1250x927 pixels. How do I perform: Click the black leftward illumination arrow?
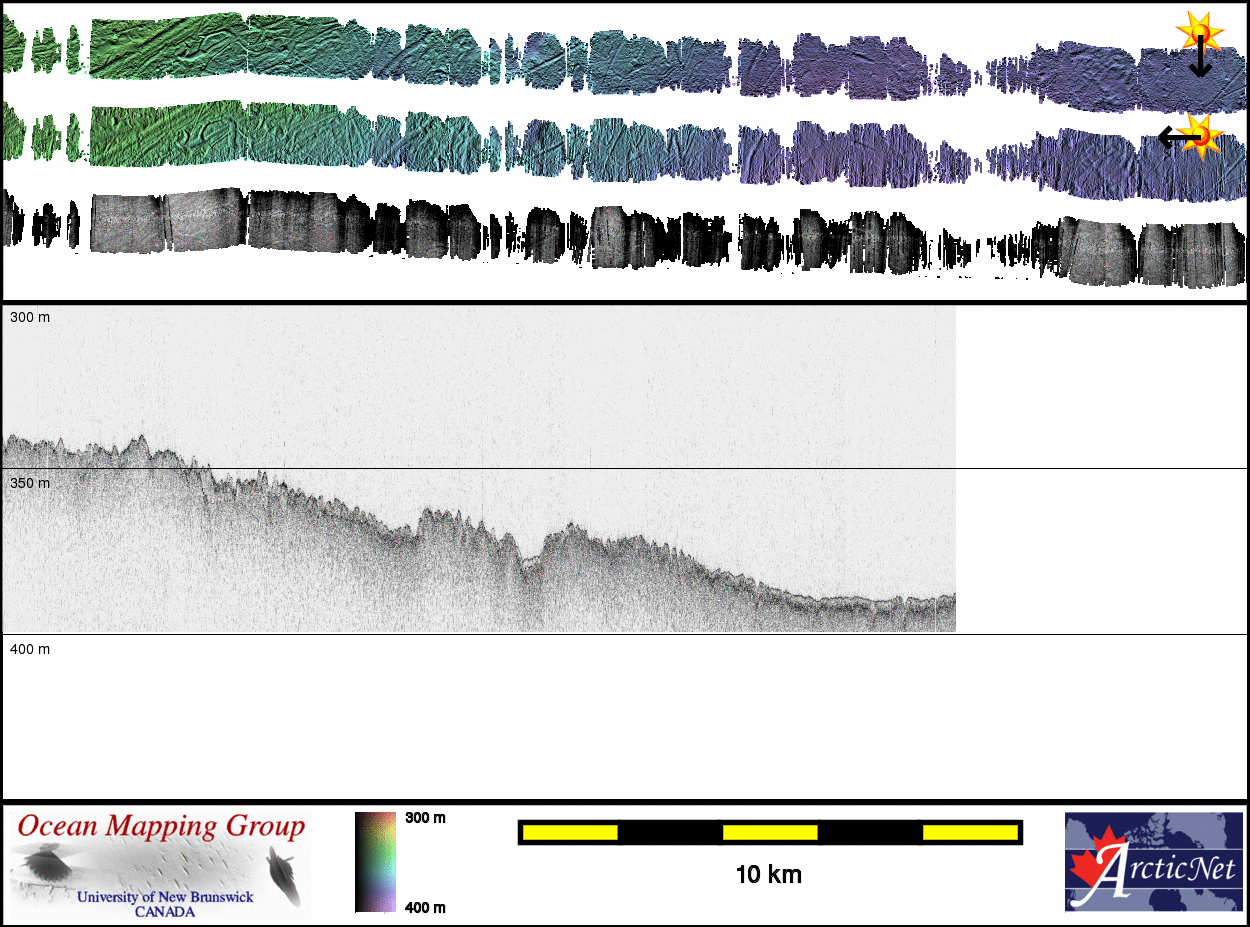(1170, 138)
